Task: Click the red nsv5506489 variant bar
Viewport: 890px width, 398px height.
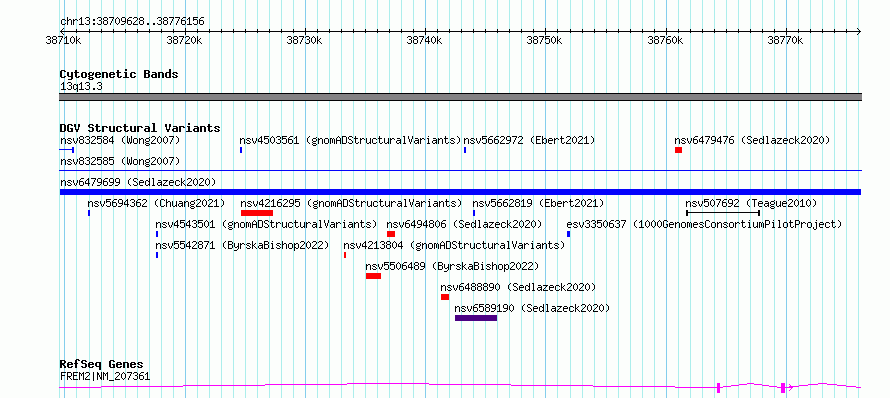Action: [x=373, y=276]
